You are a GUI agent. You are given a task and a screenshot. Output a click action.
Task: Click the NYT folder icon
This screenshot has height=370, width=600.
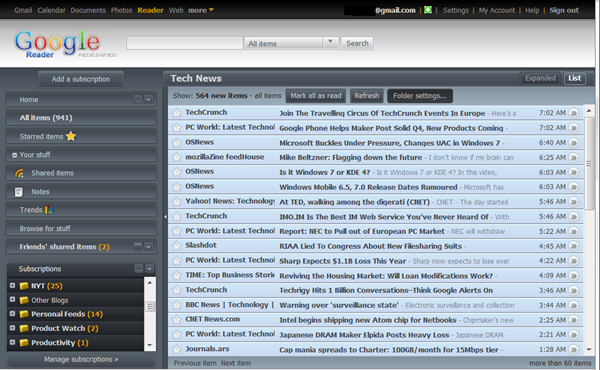click(x=24, y=286)
